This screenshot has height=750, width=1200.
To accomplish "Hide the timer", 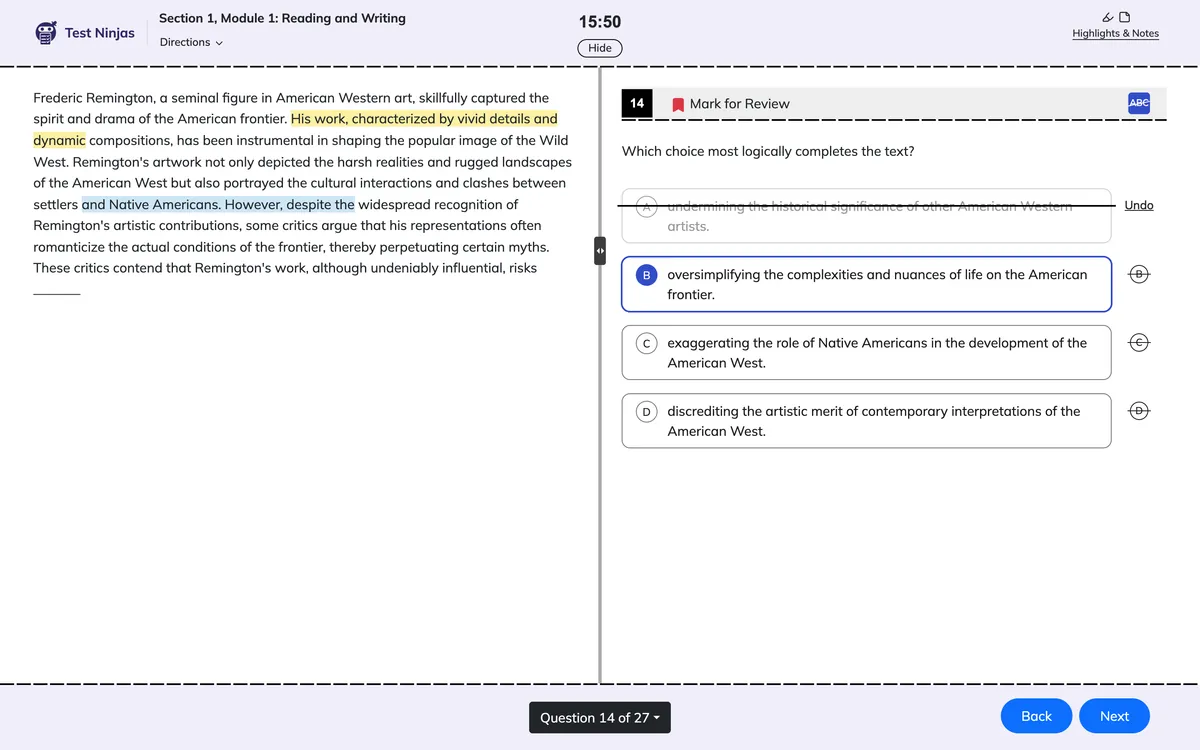I will pos(600,48).
